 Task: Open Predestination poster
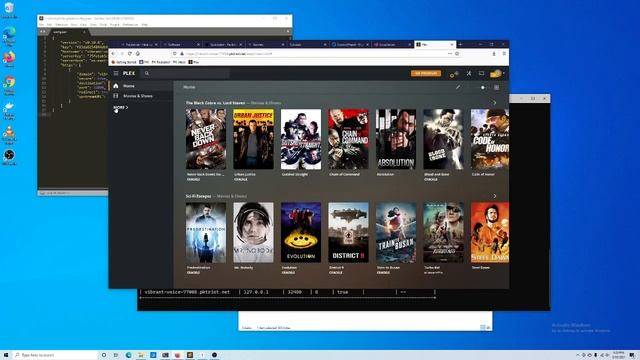(x=206, y=233)
